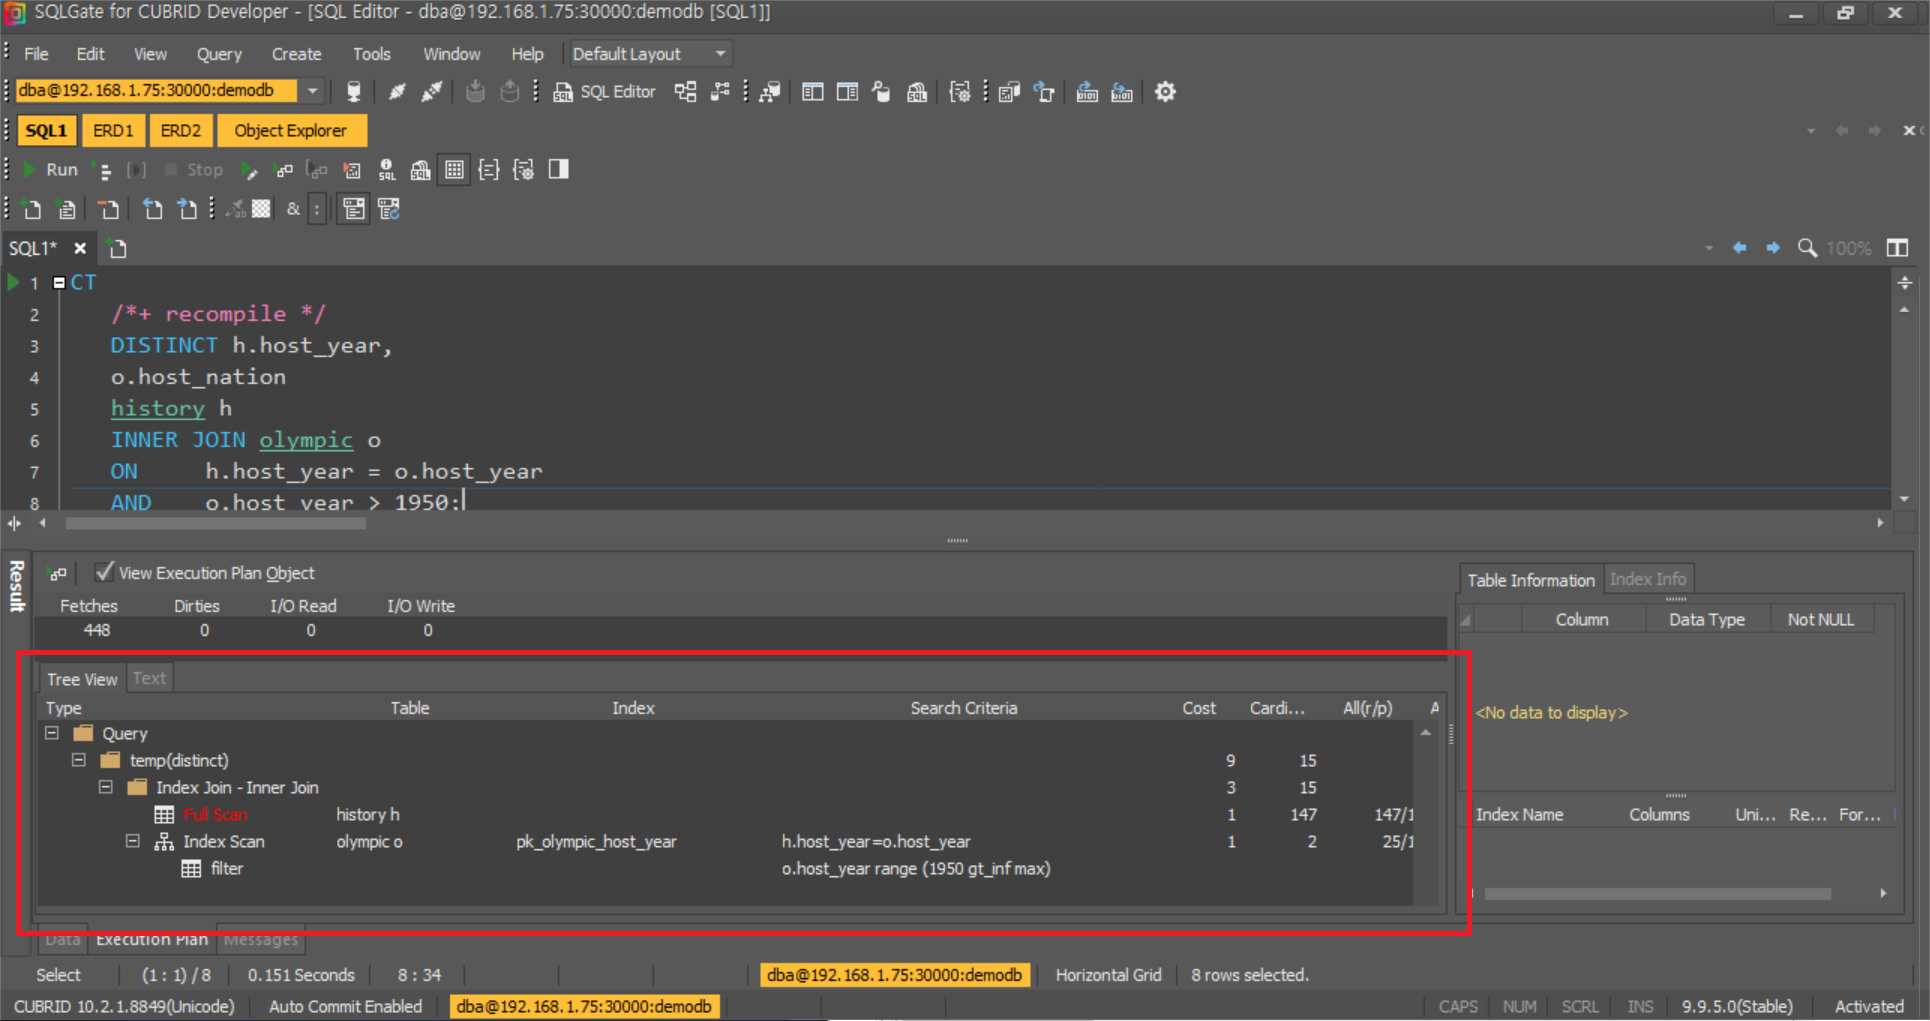Open the SQL Editor from the toolbar

pyautogui.click(x=605, y=92)
